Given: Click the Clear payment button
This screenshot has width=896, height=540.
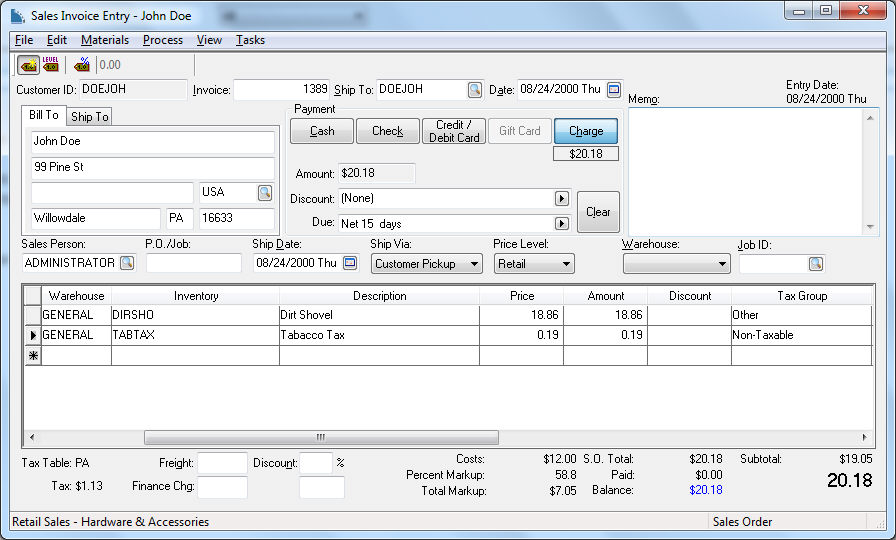Looking at the screenshot, I should [598, 212].
